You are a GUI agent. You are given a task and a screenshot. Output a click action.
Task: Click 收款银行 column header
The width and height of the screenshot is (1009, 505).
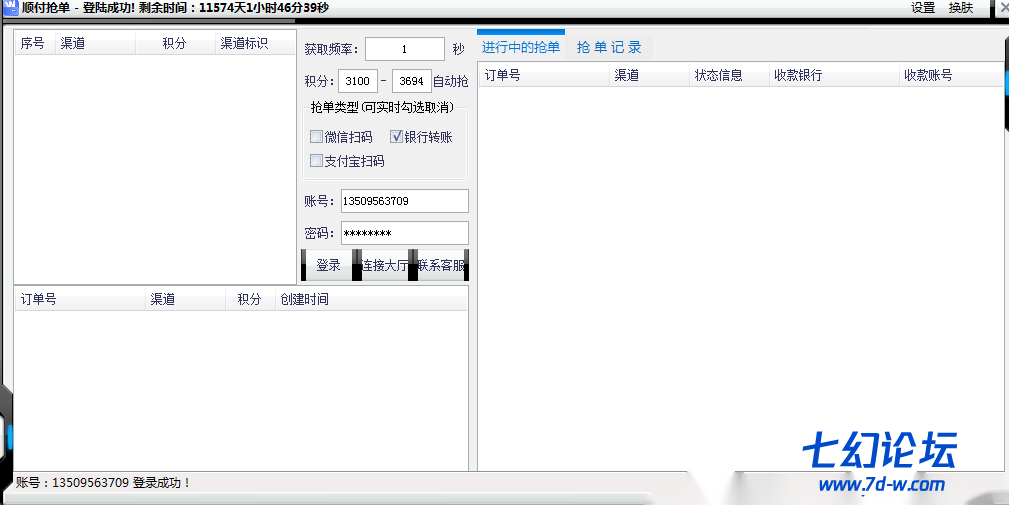[834, 75]
